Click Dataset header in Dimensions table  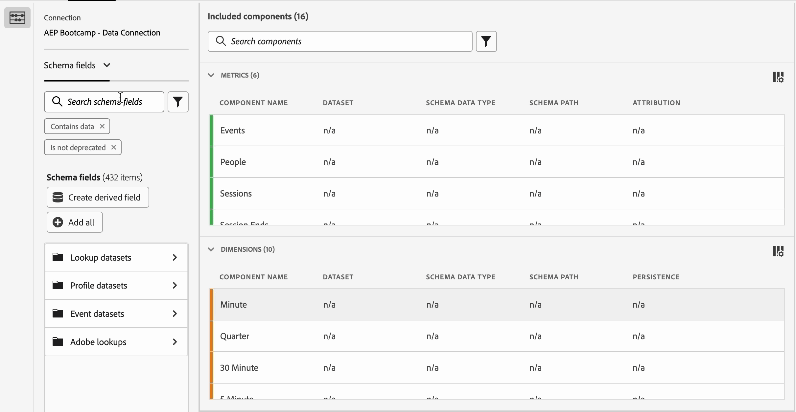338,277
